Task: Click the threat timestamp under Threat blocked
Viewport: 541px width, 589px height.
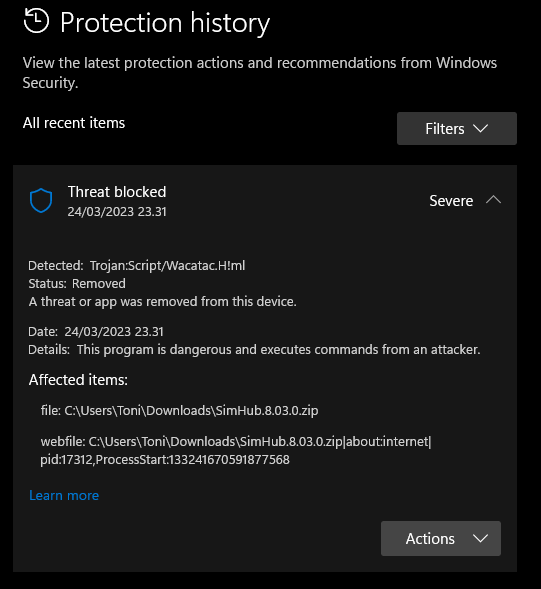Action: (x=117, y=212)
